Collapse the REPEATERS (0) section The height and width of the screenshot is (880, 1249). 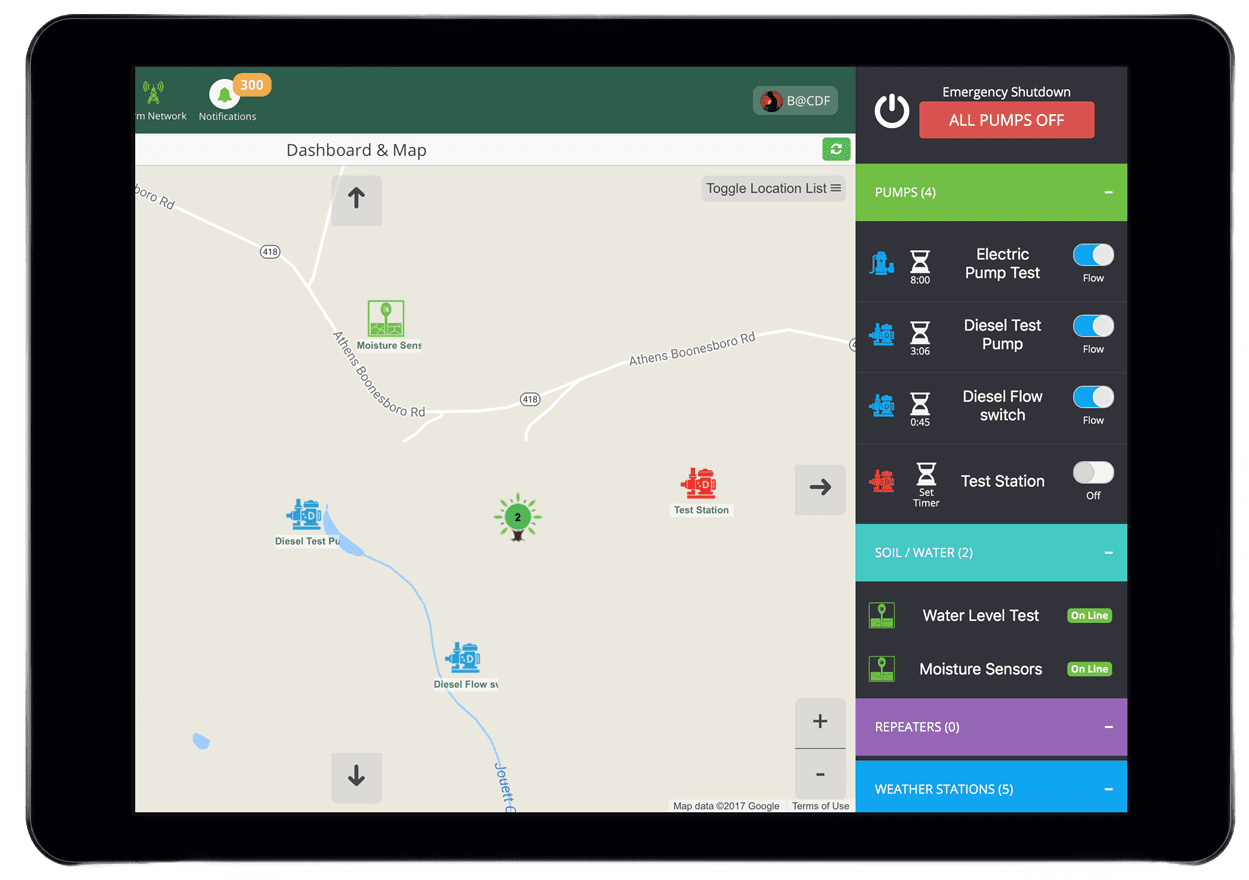[x=1108, y=727]
